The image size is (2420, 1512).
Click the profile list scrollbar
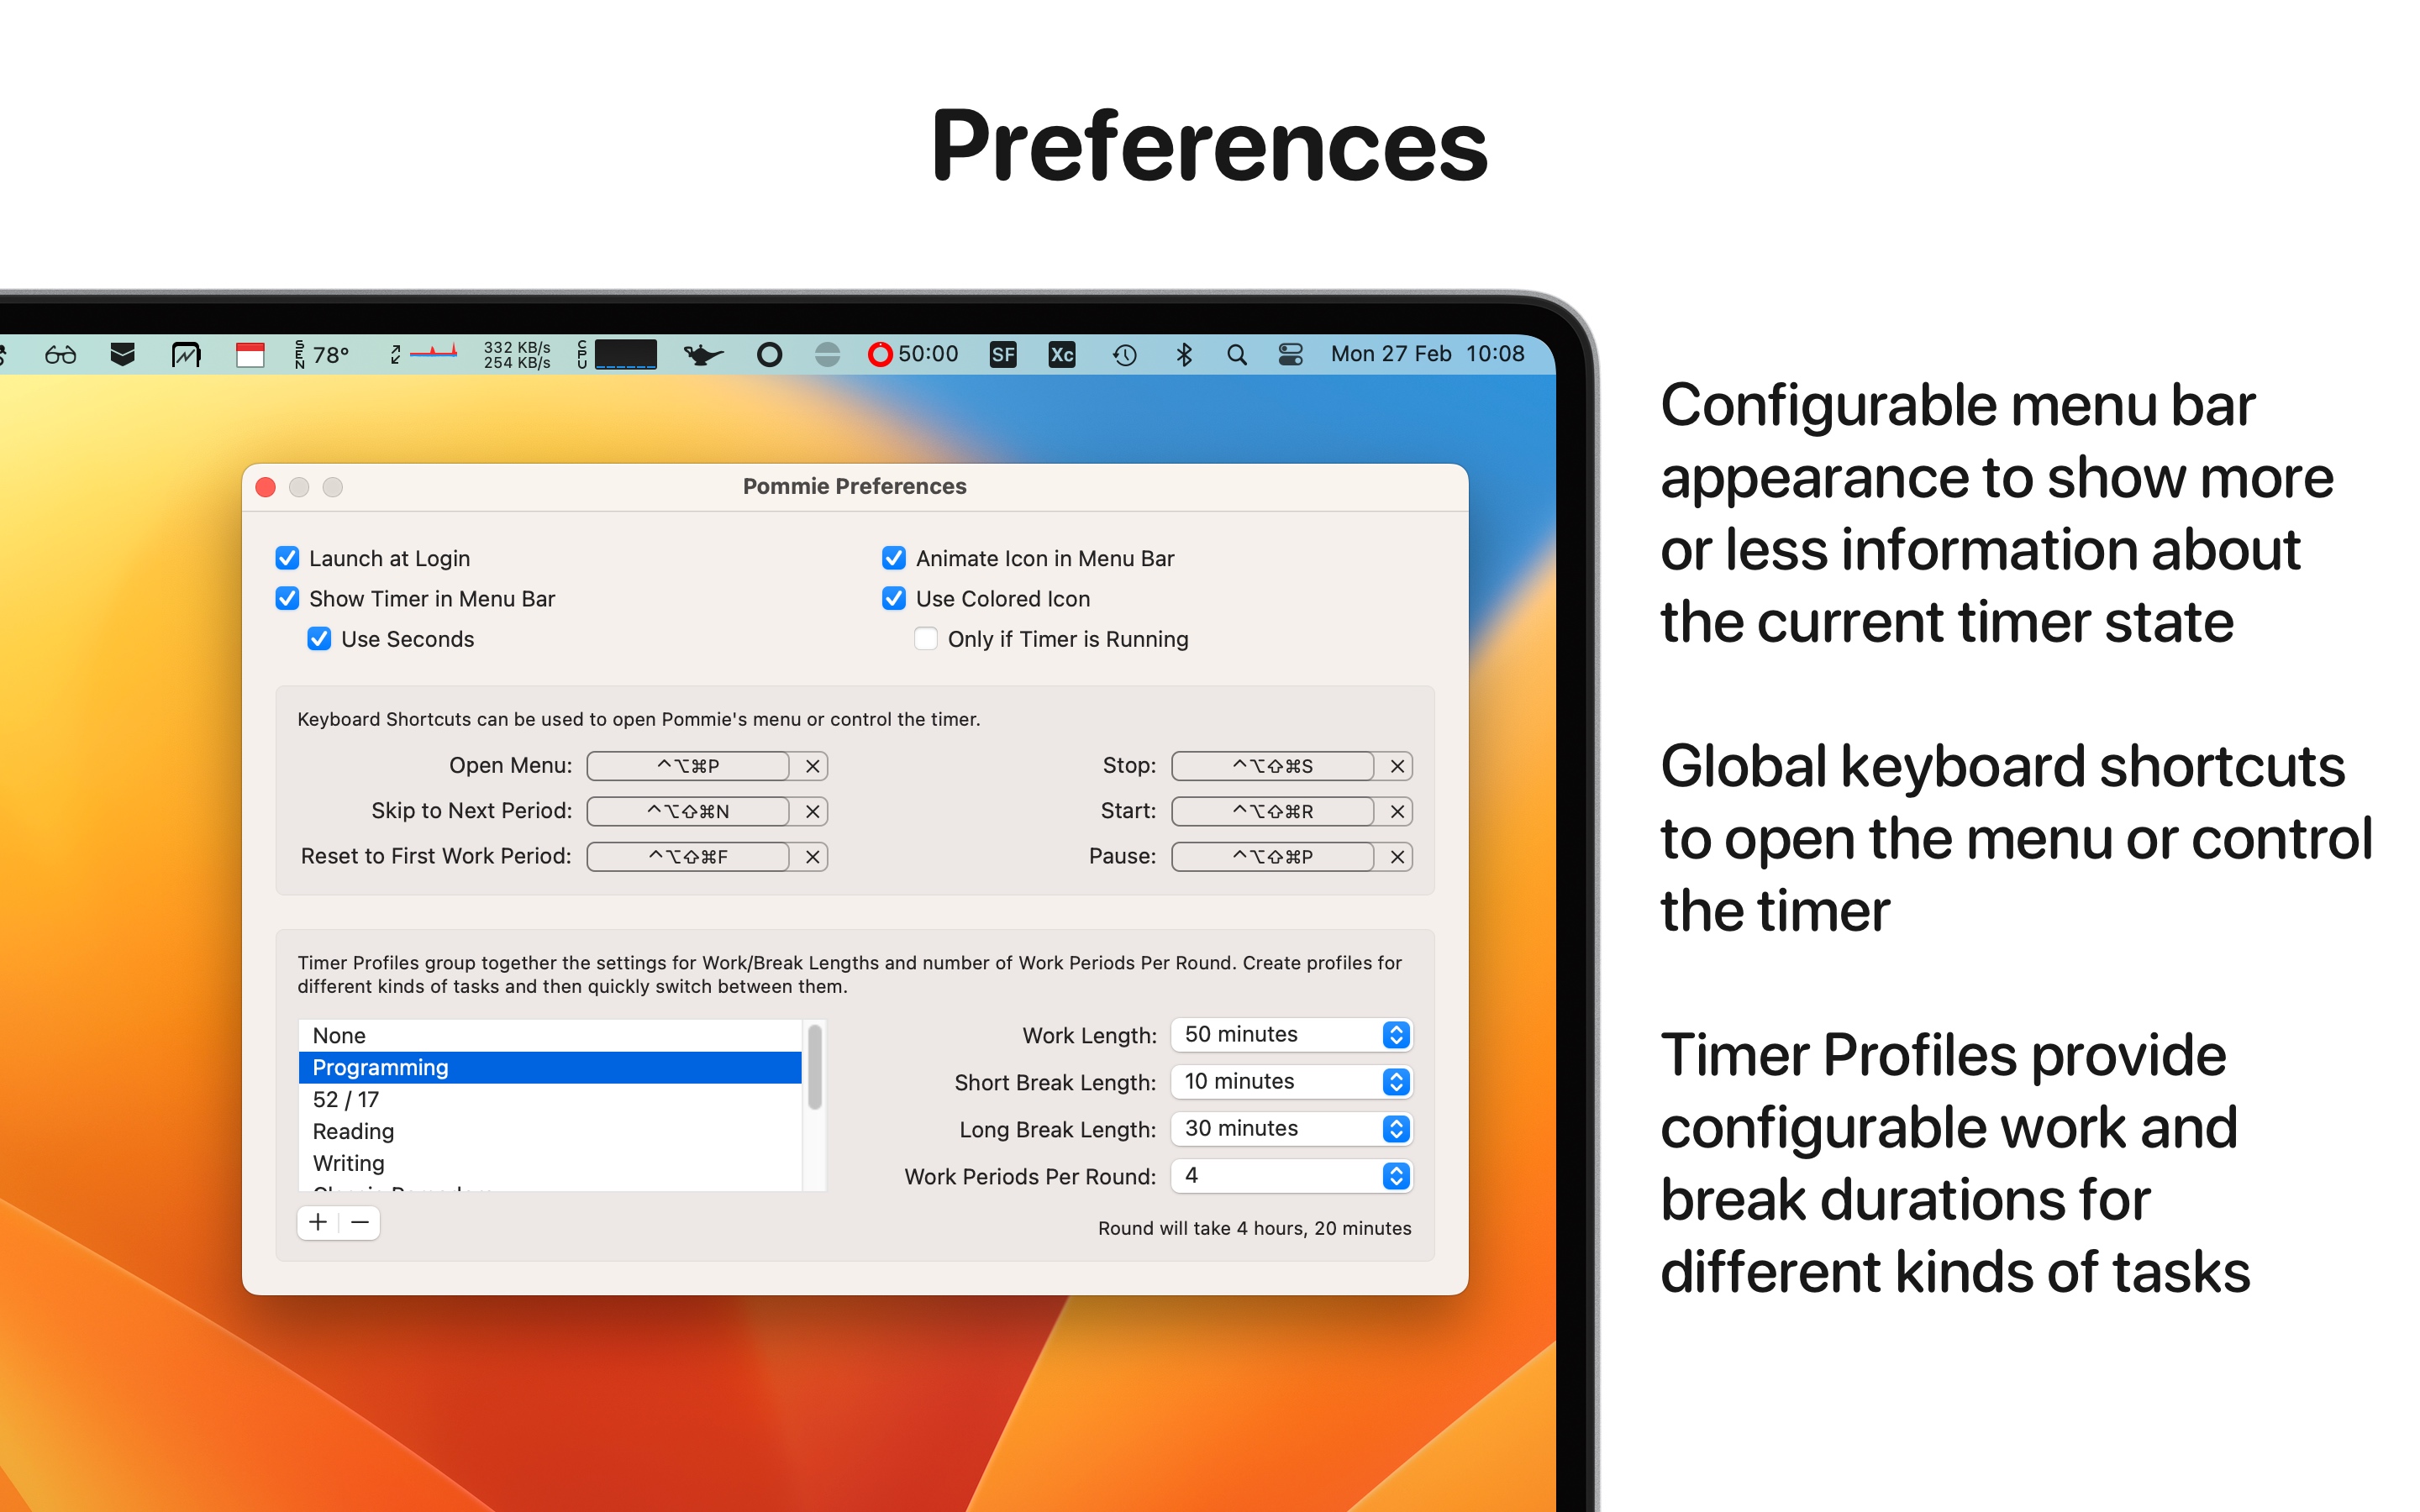[815, 1067]
